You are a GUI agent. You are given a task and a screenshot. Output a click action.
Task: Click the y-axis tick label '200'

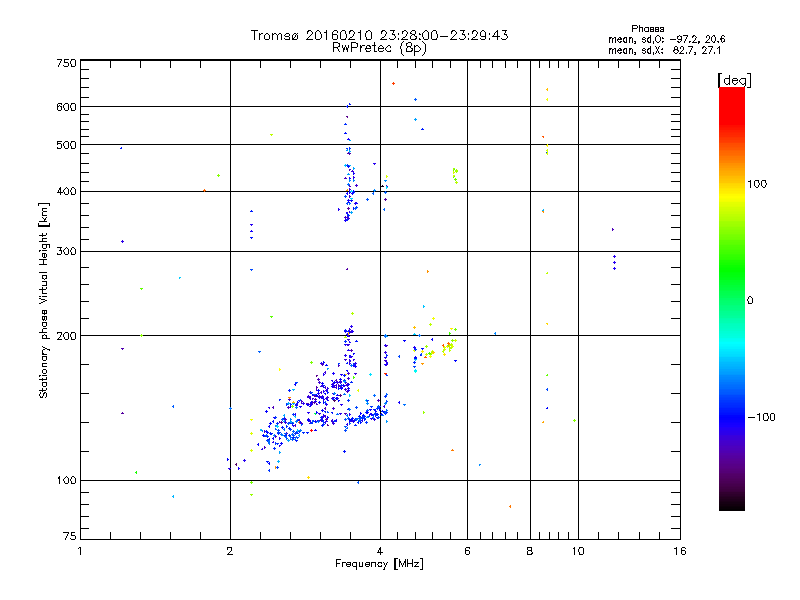66,336
